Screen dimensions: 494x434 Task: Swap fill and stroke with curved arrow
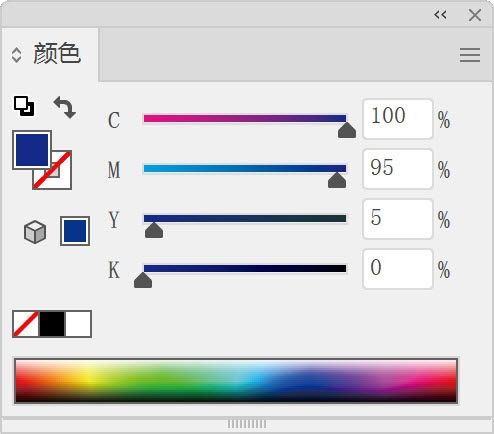tap(65, 107)
